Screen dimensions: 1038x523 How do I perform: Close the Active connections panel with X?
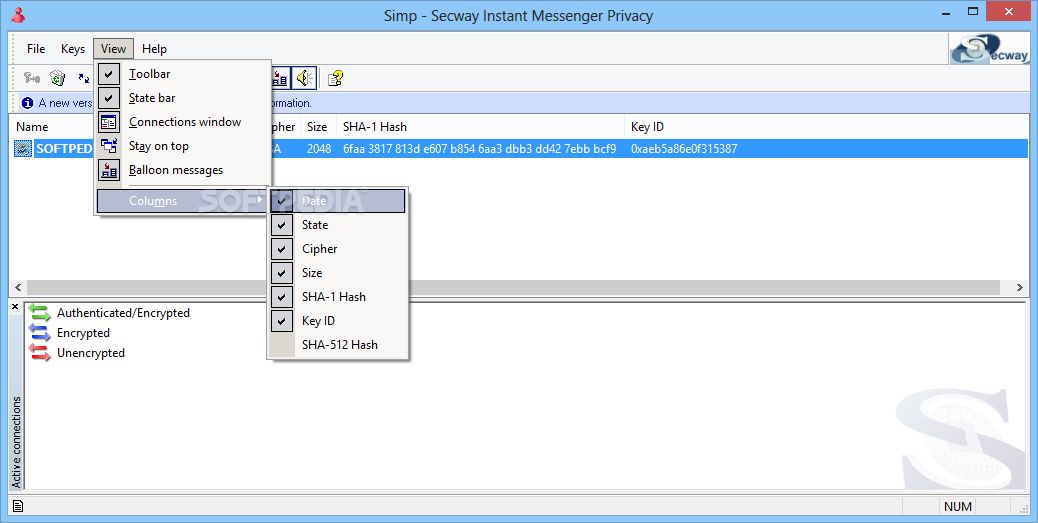[x=15, y=307]
